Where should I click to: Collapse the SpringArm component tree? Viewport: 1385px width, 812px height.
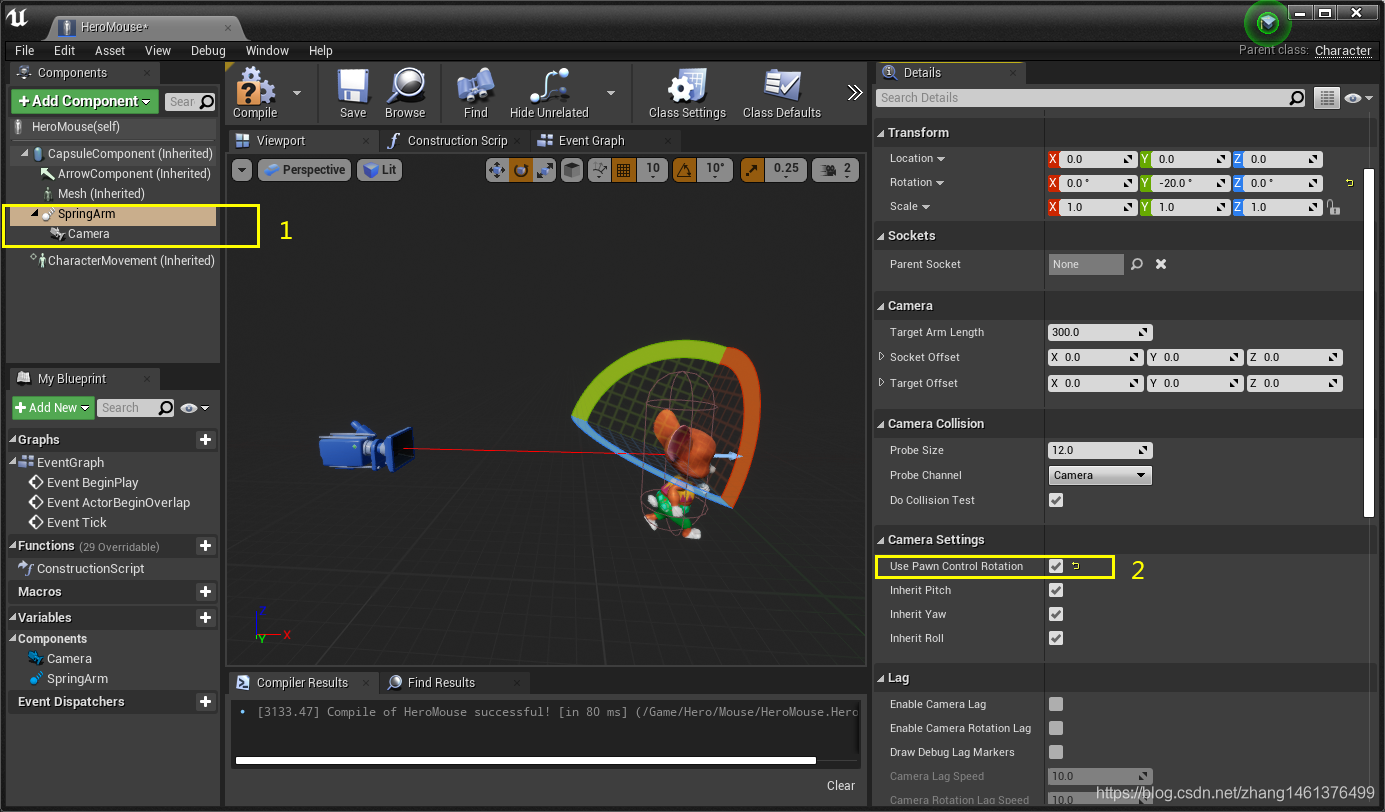pos(33,214)
